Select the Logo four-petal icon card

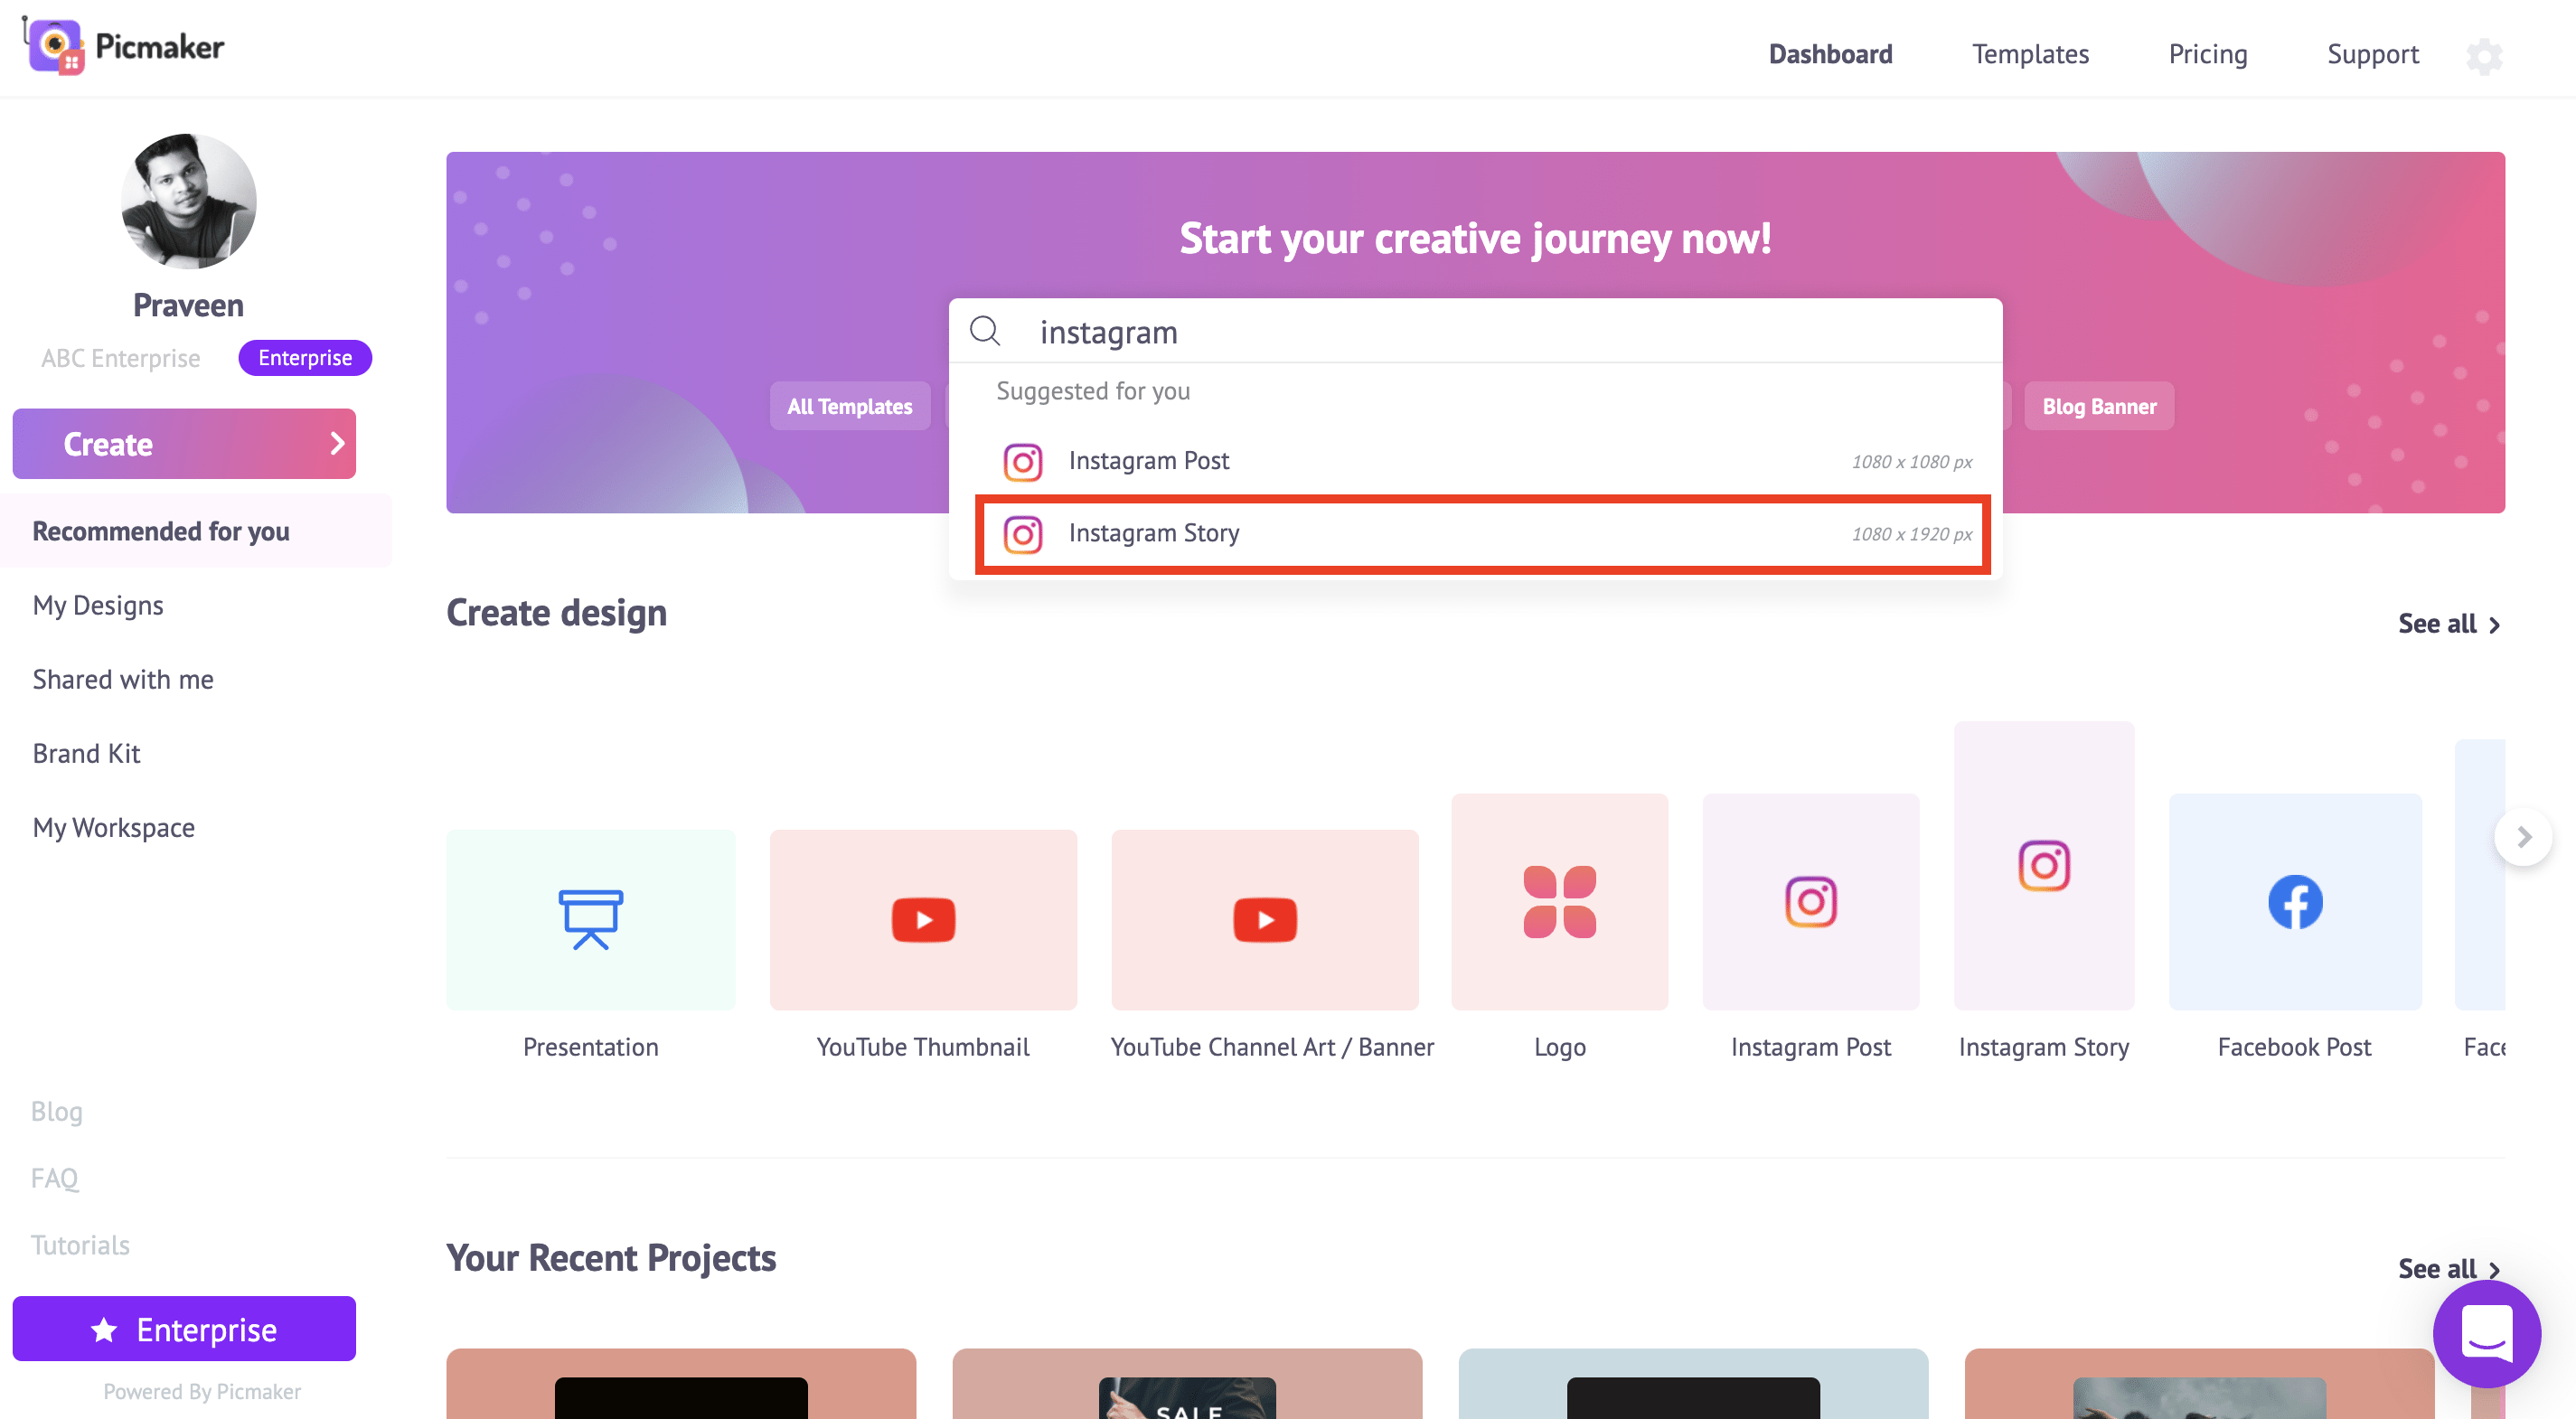click(x=1559, y=901)
